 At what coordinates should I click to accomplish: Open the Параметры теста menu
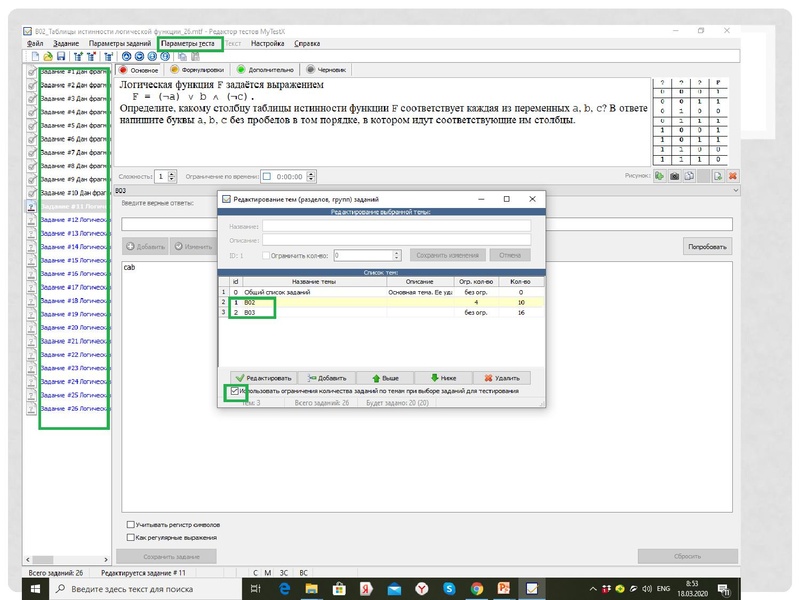187,44
